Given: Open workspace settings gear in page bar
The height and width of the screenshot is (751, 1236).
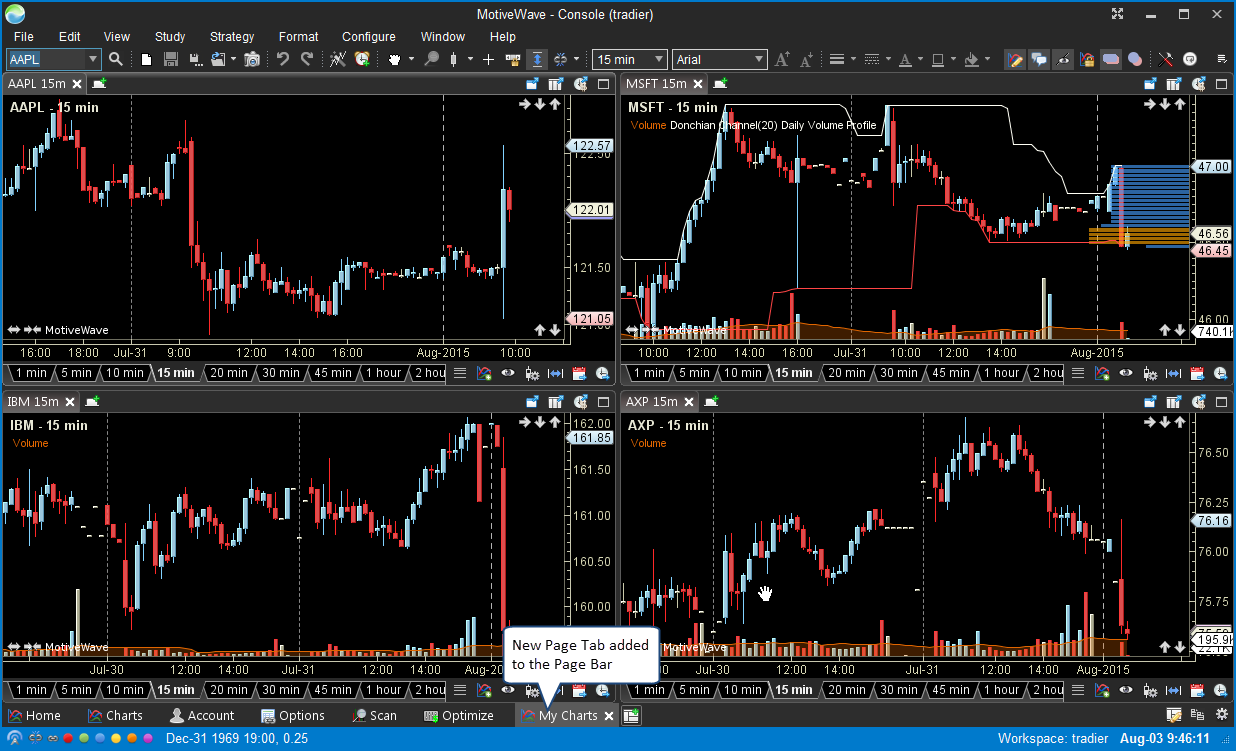Looking at the screenshot, I should click(1221, 715).
